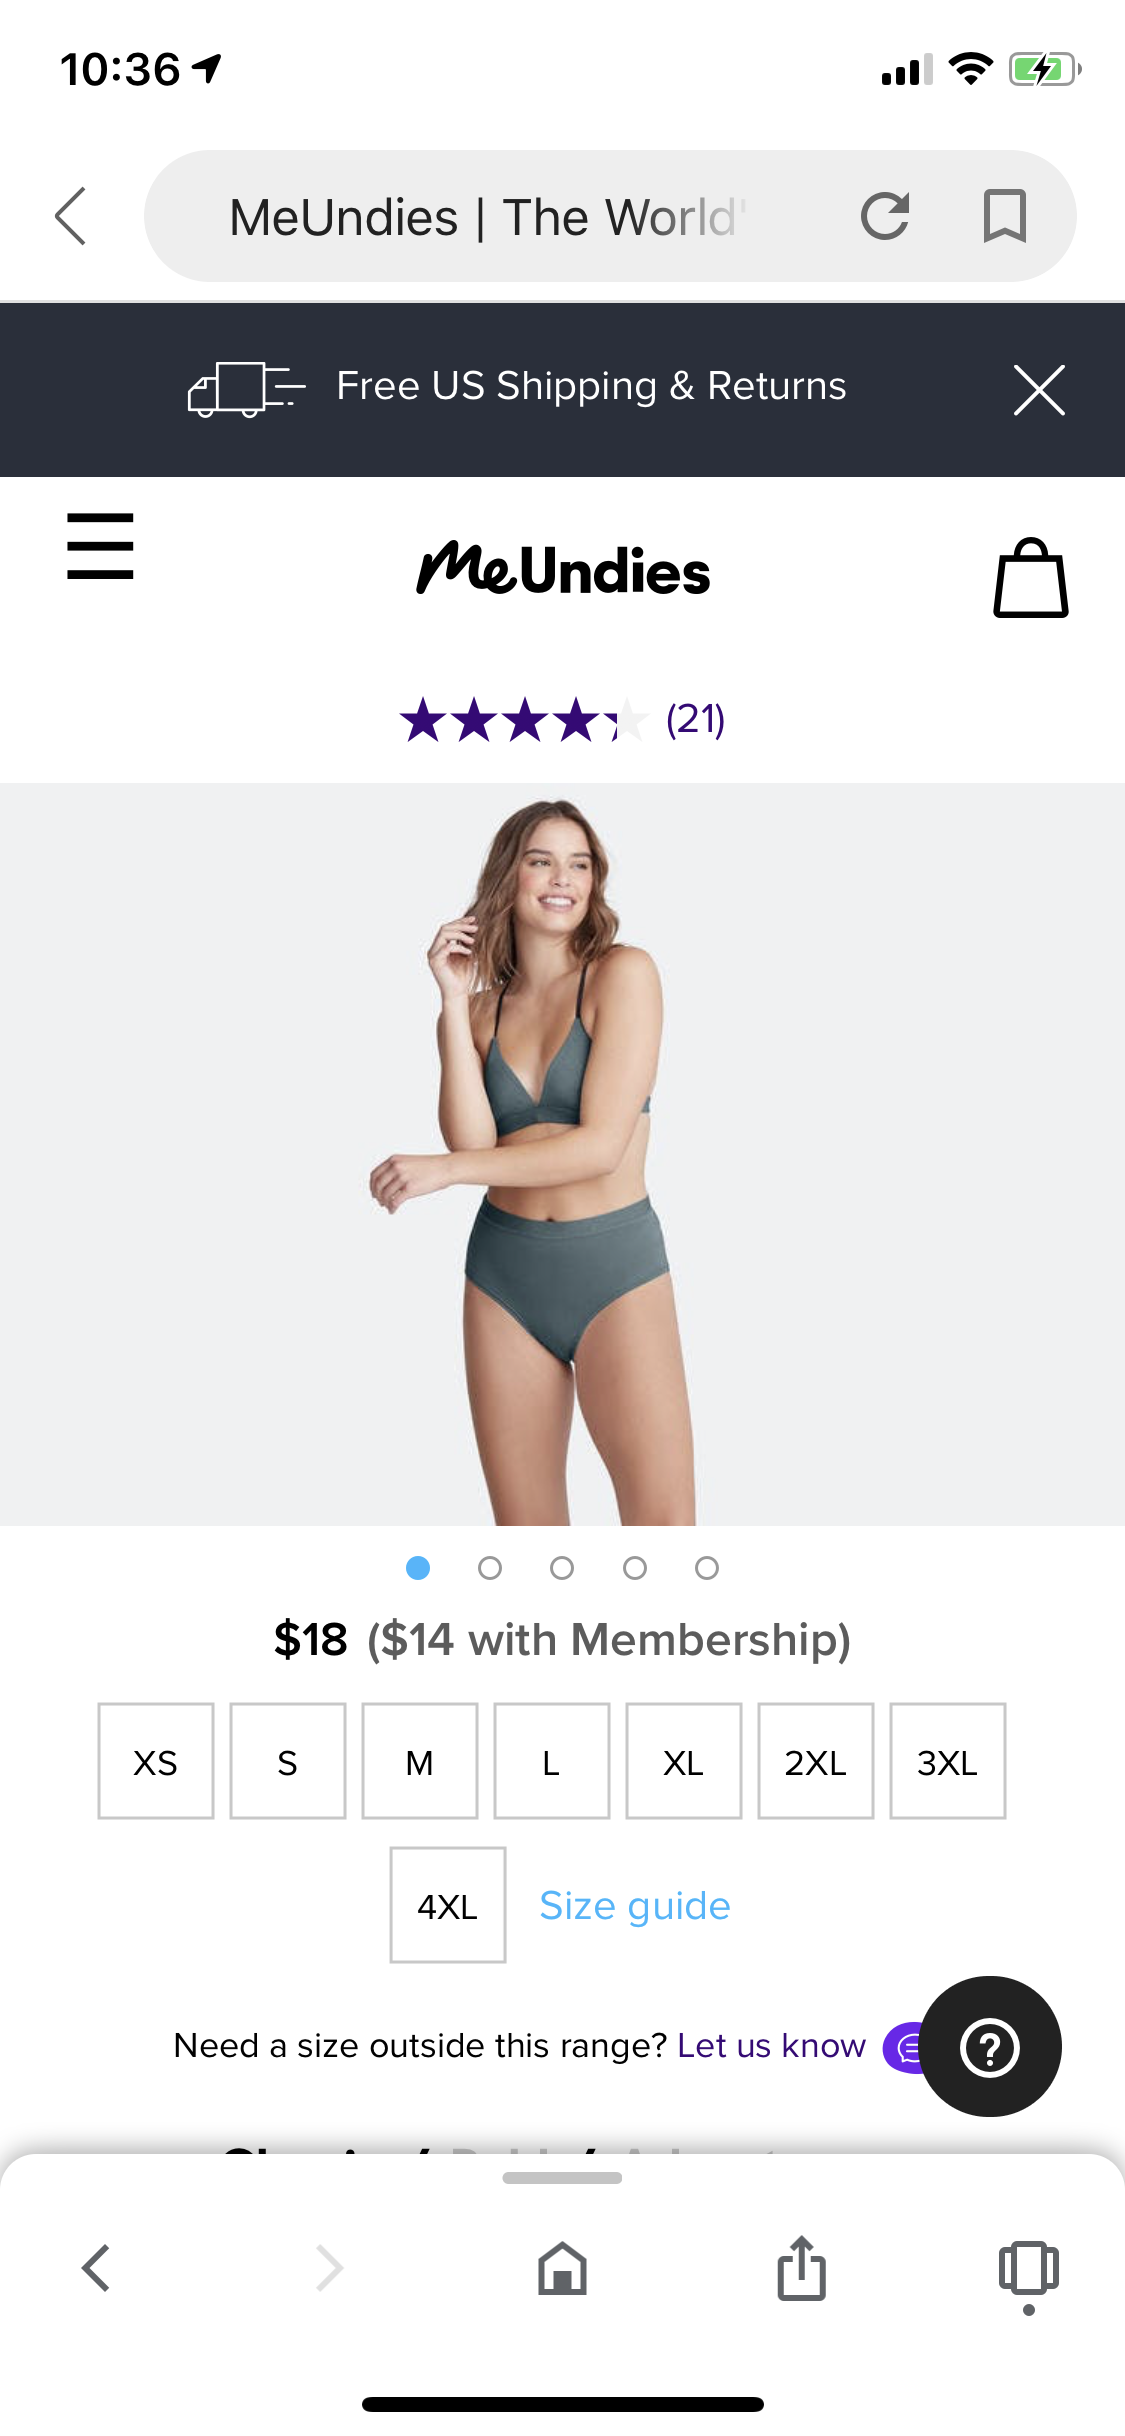Go back using top-left chevron
This screenshot has width=1125, height=2436.
[71, 216]
